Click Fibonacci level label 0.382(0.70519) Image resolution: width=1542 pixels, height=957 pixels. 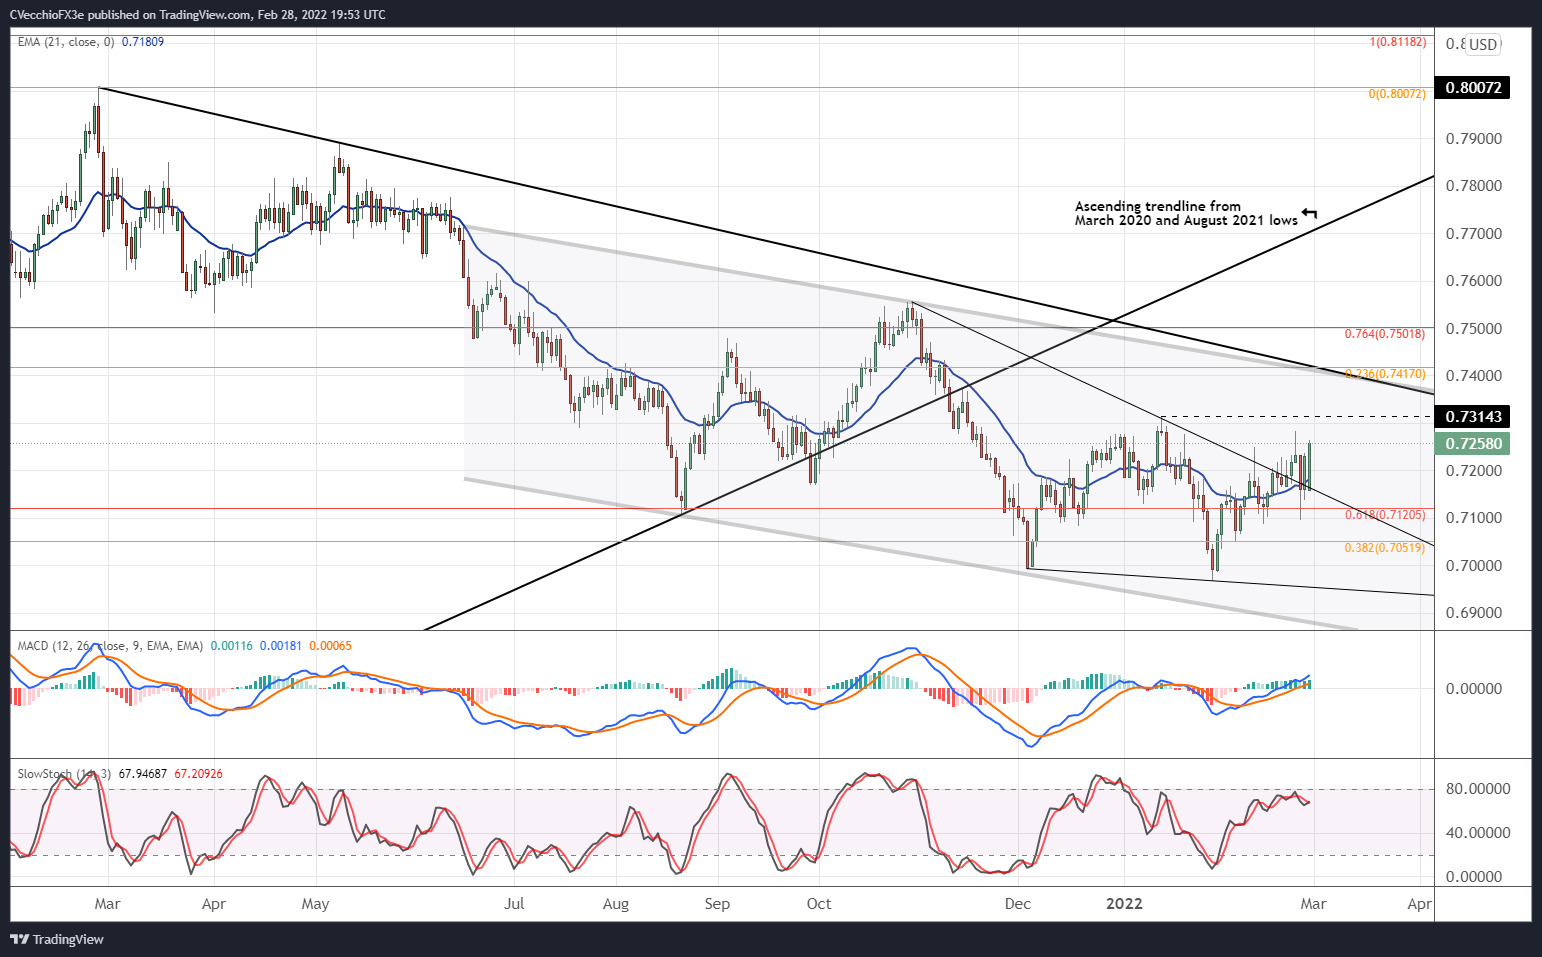pos(1385,548)
